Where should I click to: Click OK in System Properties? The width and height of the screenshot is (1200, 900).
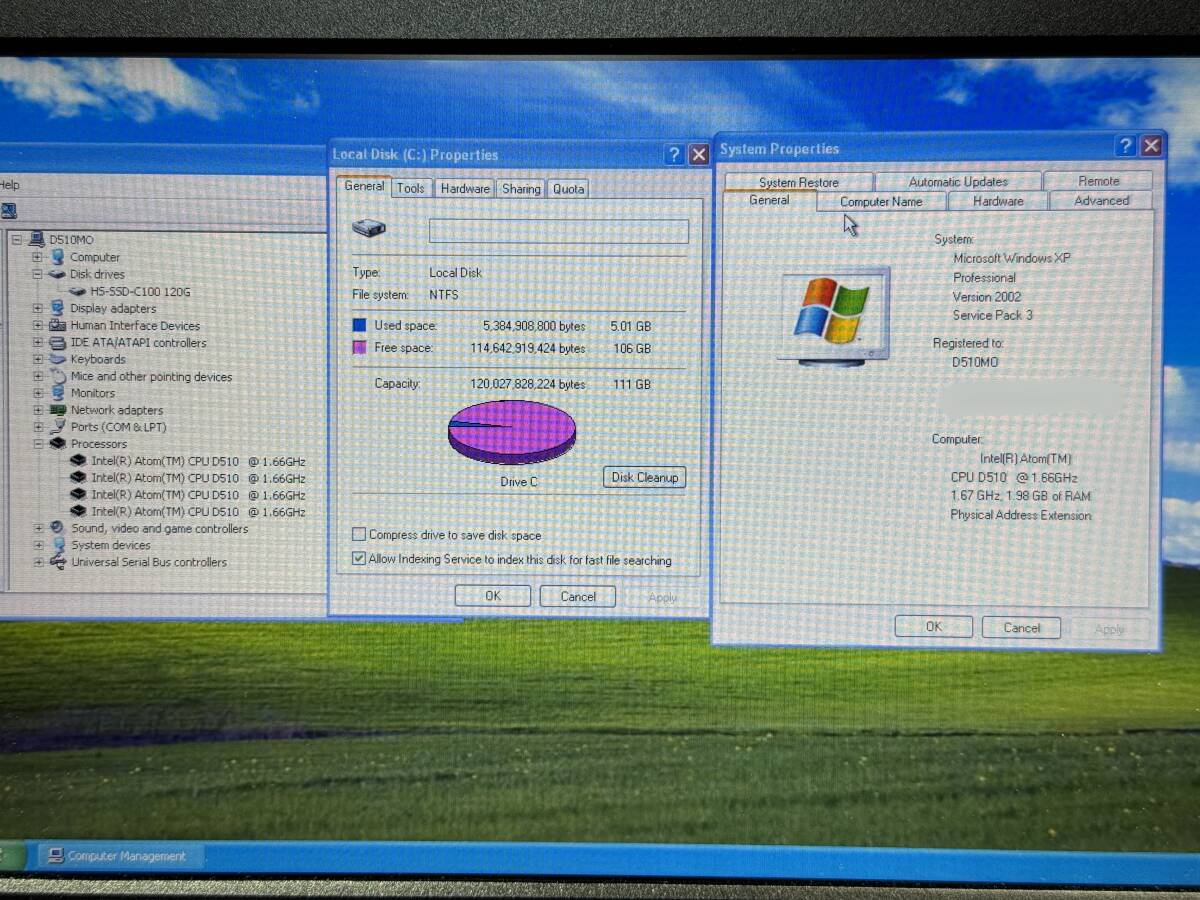pyautogui.click(x=933, y=627)
